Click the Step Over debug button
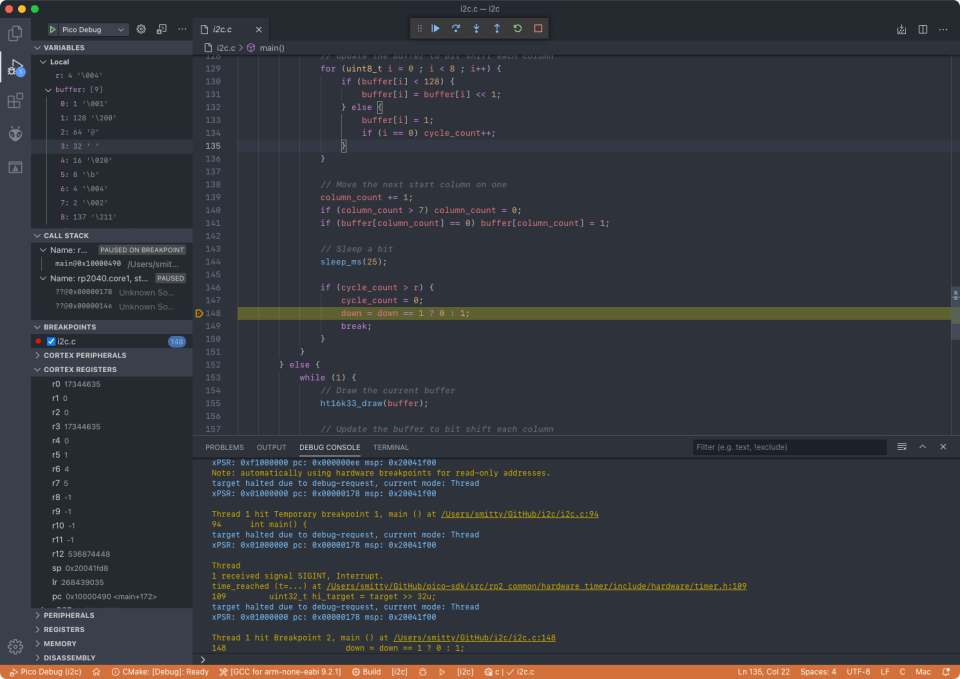The height and width of the screenshot is (679, 960). [x=456, y=29]
